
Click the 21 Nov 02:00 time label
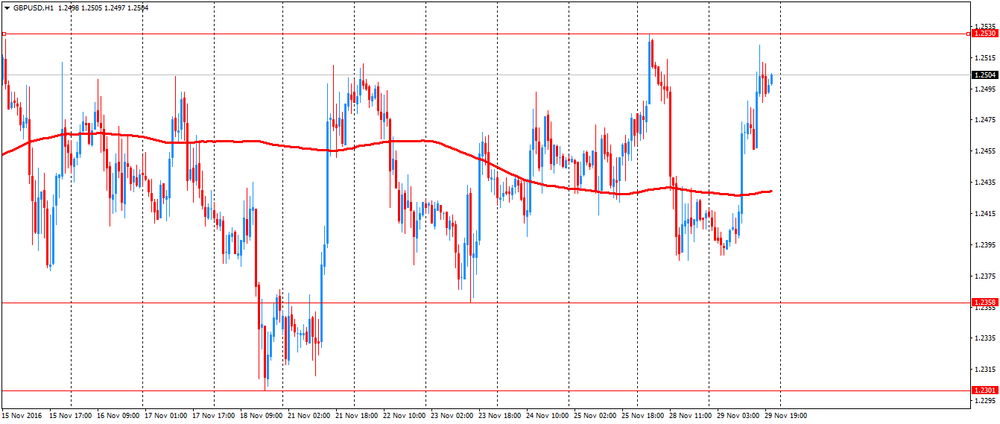309,415
